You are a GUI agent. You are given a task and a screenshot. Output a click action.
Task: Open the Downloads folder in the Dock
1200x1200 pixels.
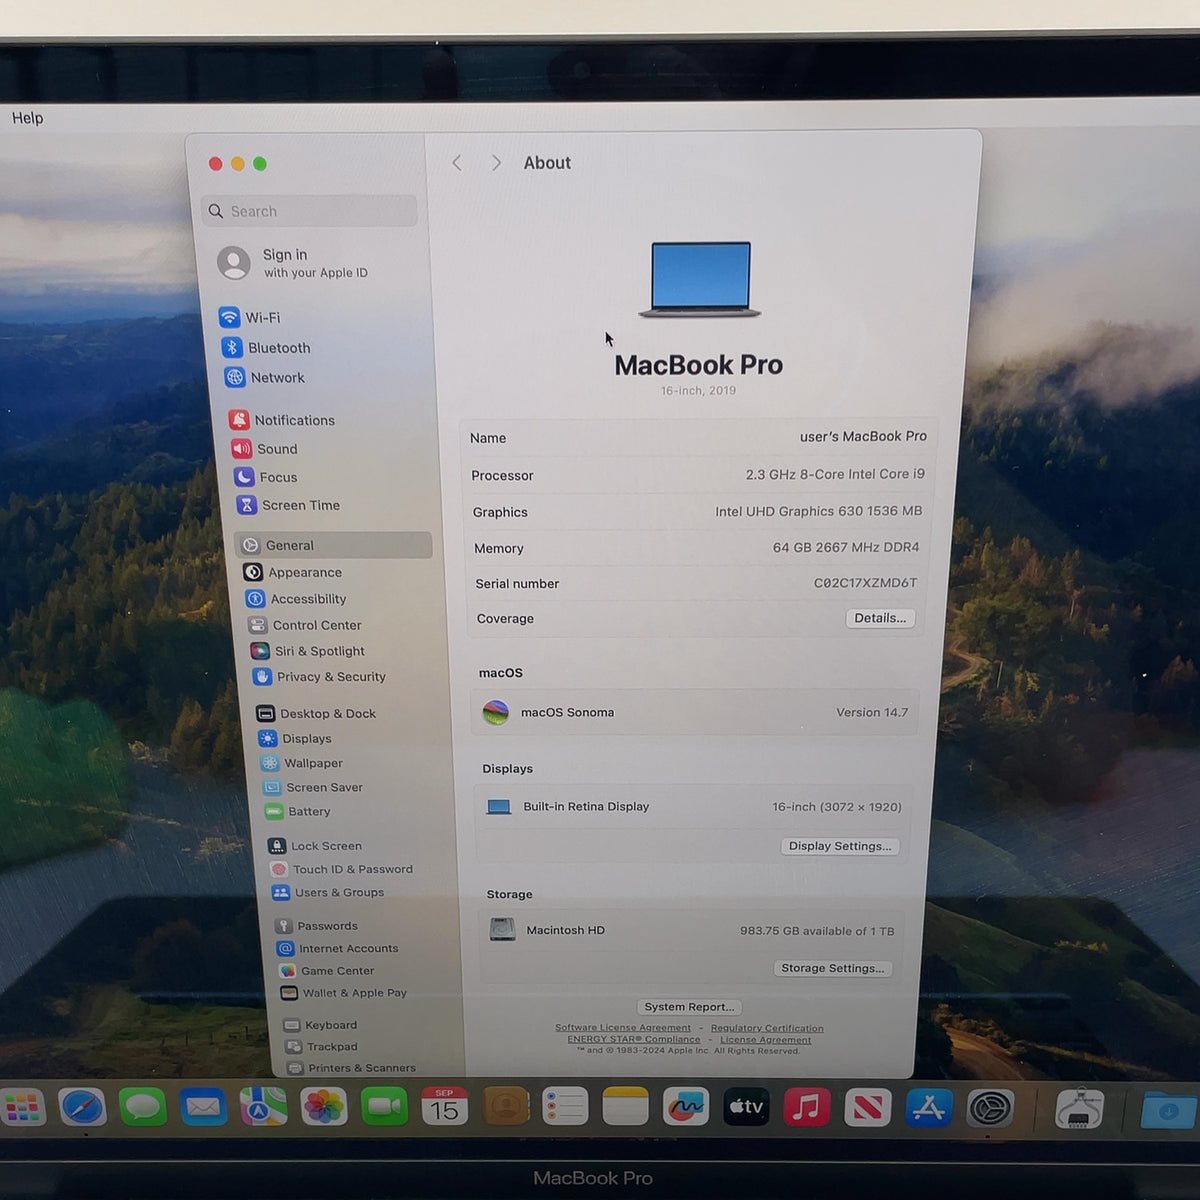pyautogui.click(x=1168, y=1110)
